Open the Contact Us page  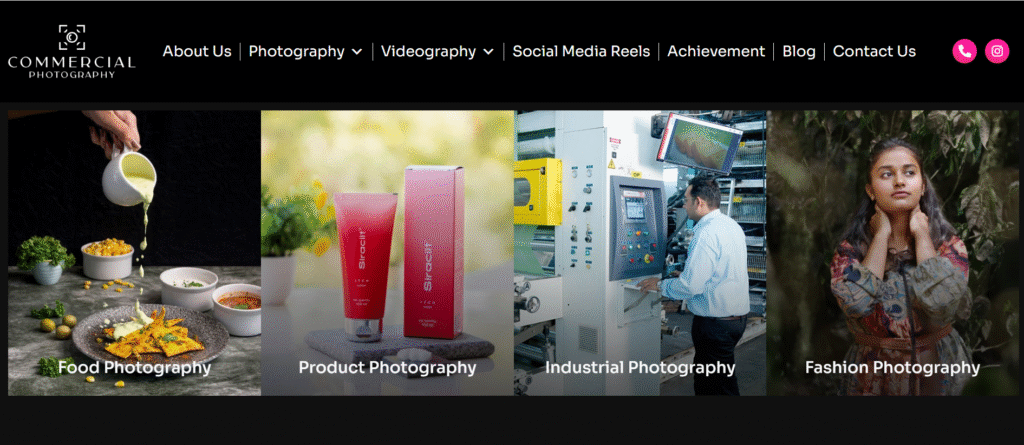pyautogui.click(x=874, y=51)
